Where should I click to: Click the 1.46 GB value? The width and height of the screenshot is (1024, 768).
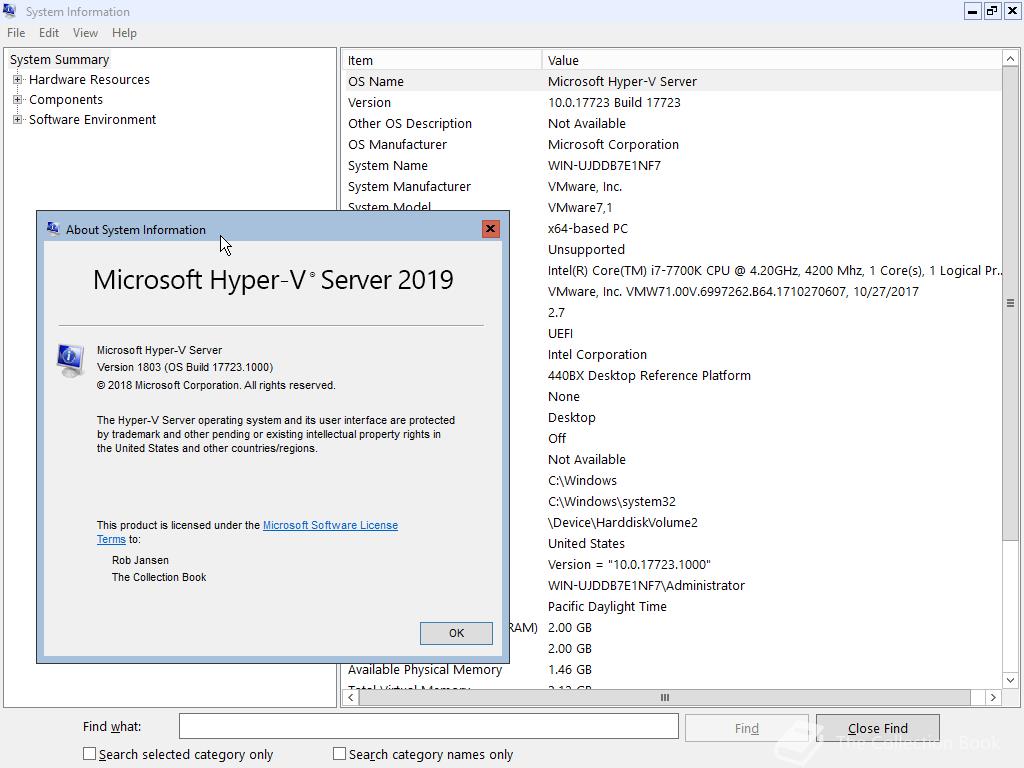pos(569,669)
